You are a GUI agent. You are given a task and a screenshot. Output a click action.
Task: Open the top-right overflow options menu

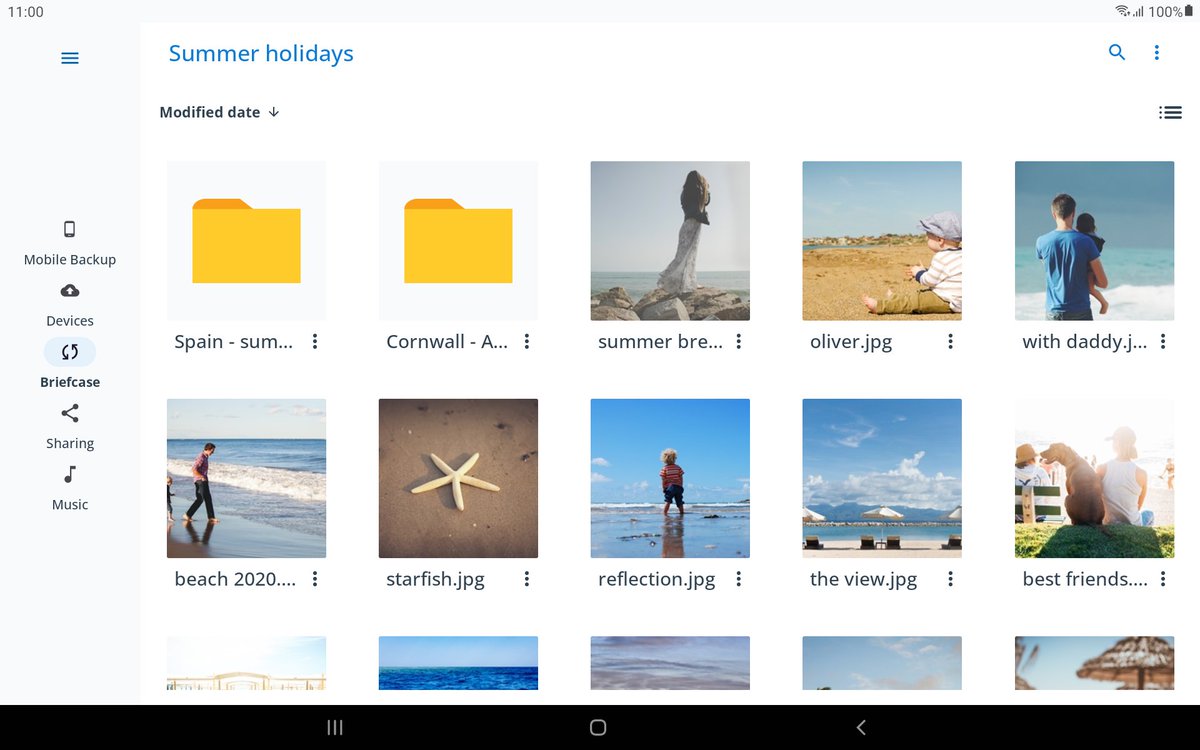[x=1157, y=53]
